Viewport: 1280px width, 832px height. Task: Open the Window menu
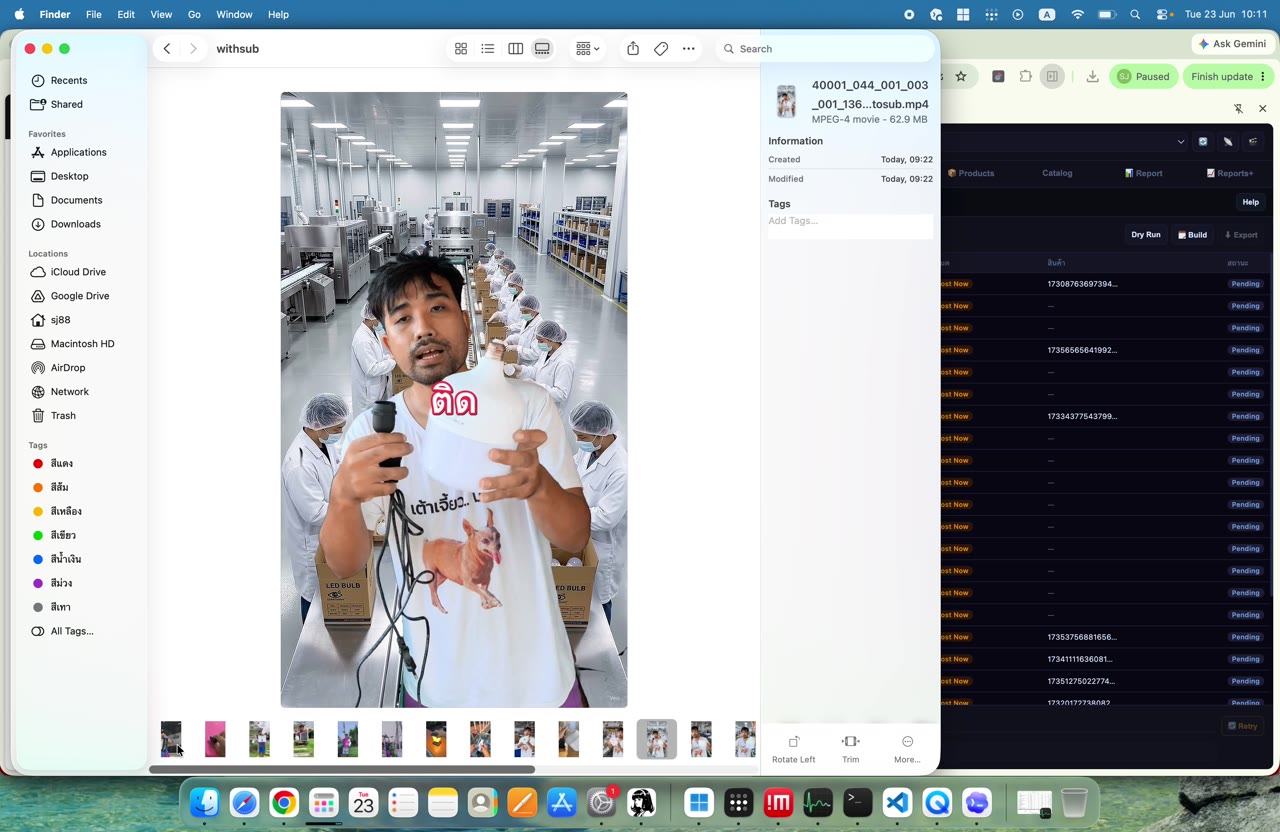point(234,15)
